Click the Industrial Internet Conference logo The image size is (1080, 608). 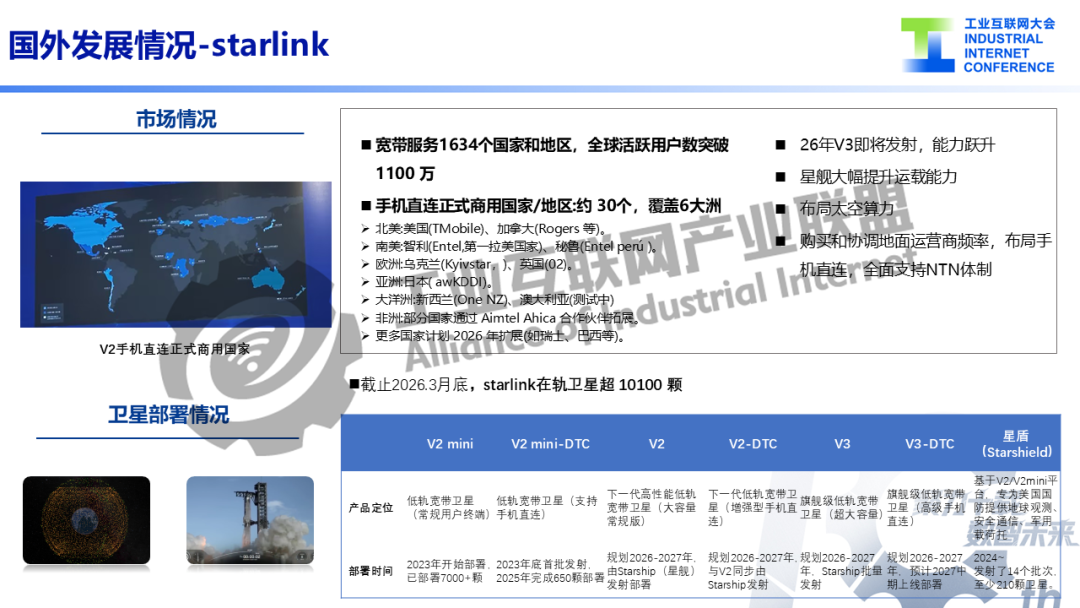pyautogui.click(x=978, y=45)
